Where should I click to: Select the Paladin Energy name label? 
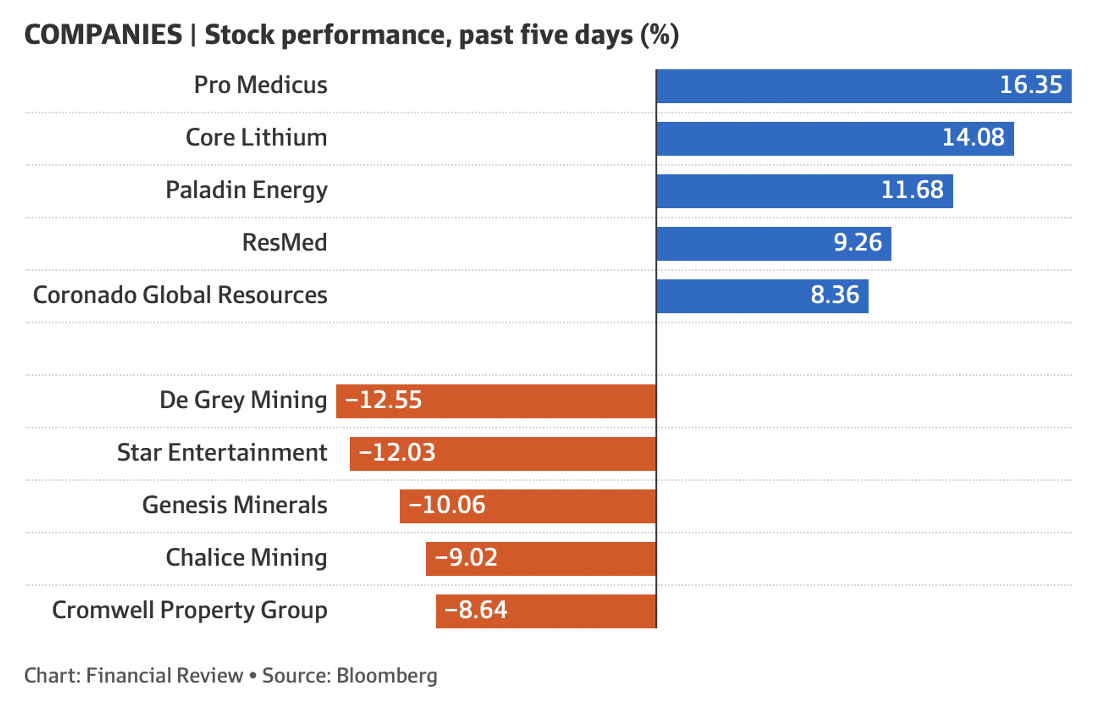(x=246, y=190)
